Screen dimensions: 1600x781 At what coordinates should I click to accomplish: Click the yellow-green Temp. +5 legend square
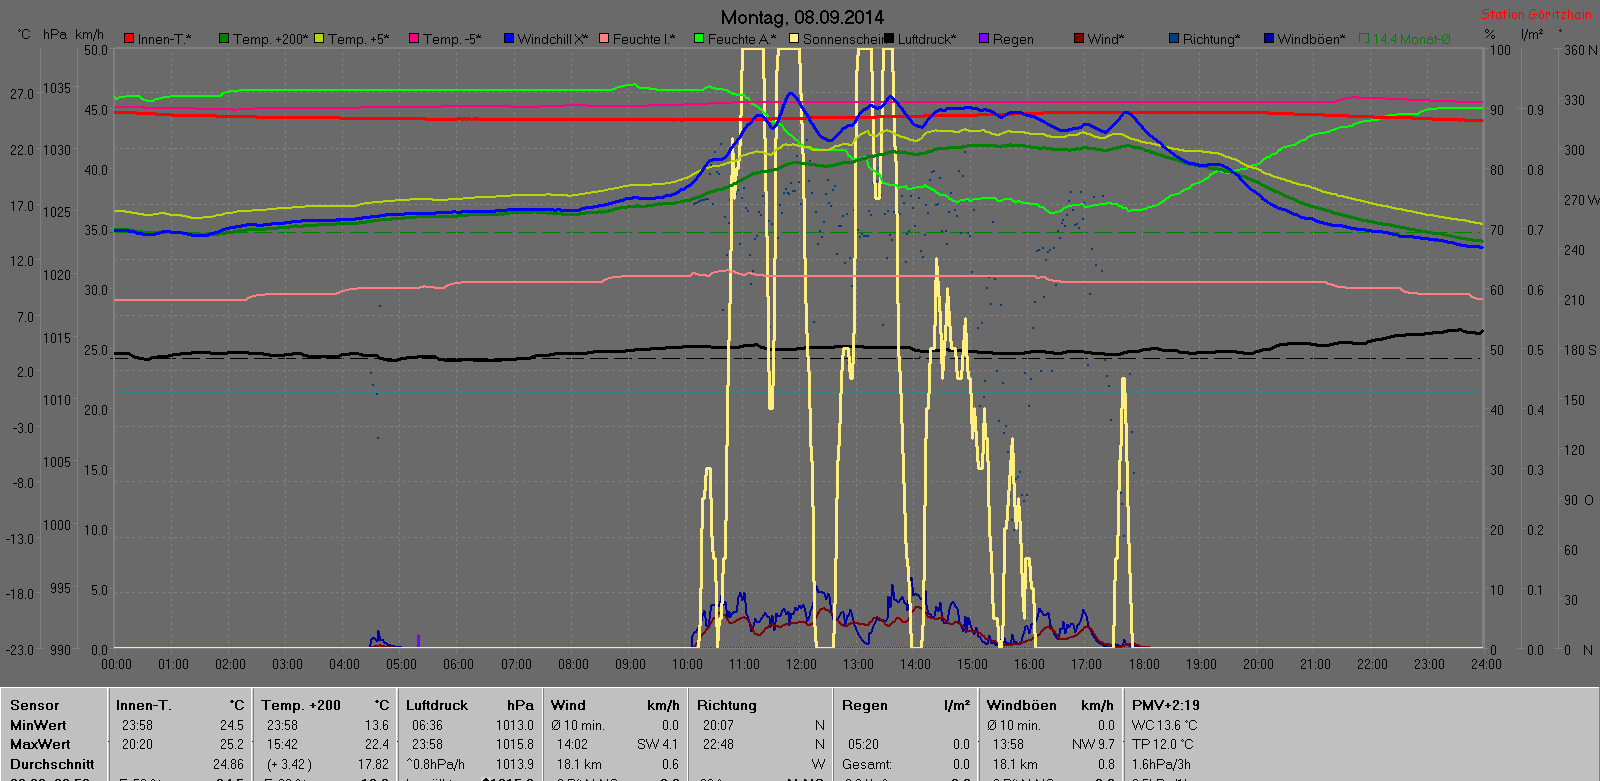(319, 39)
